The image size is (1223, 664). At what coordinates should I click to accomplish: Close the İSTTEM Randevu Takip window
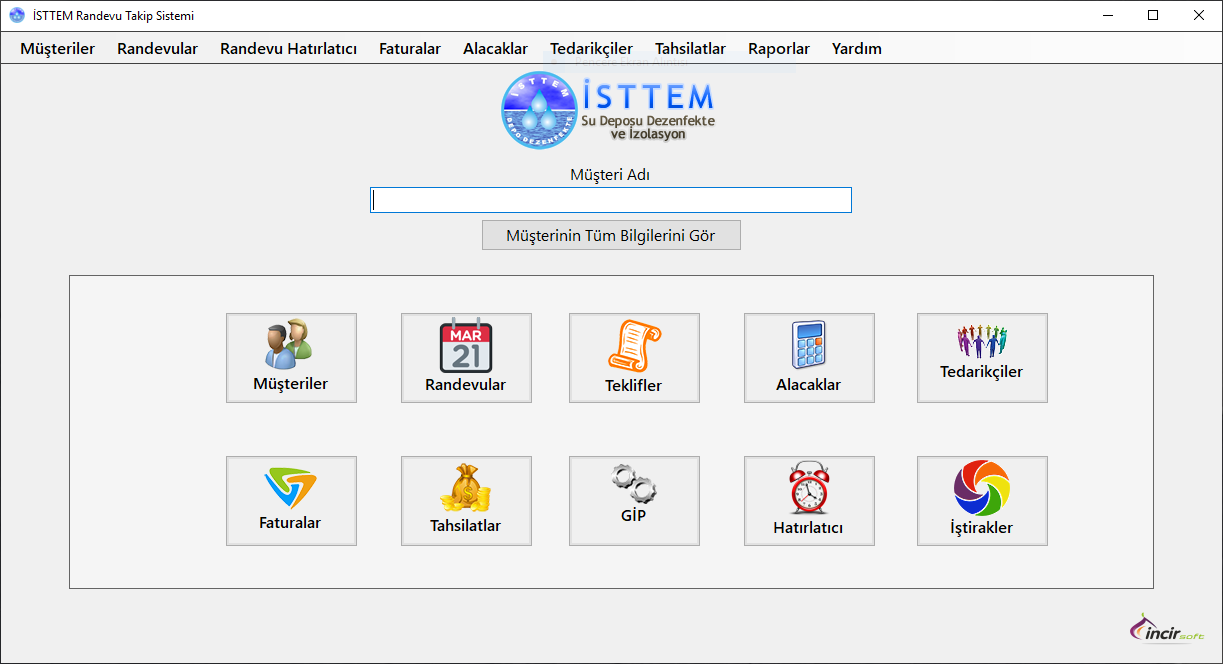[x=1200, y=15]
